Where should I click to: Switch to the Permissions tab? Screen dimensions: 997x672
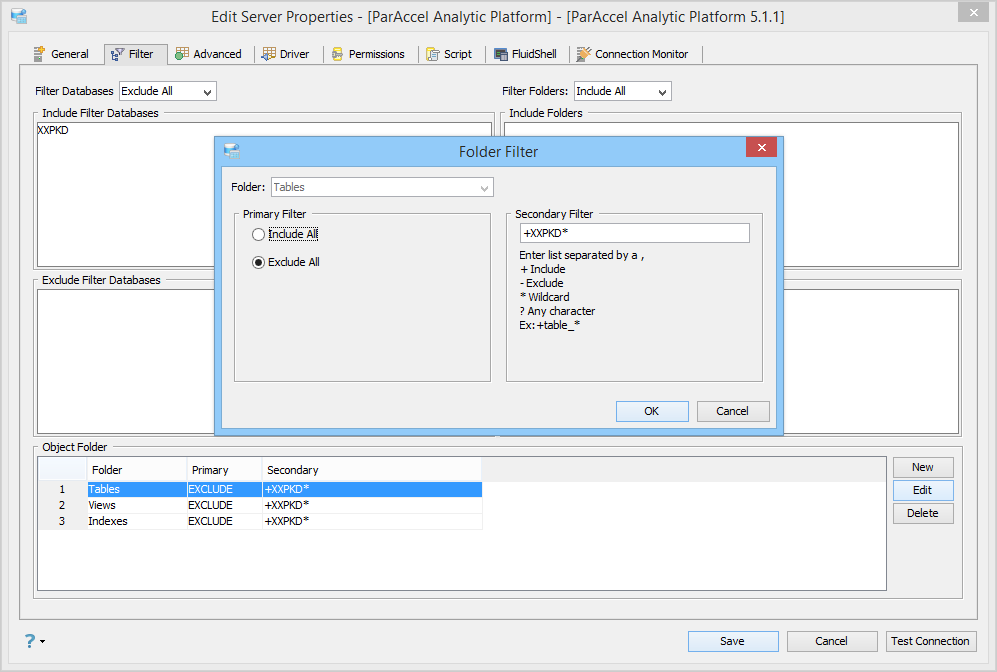click(368, 54)
